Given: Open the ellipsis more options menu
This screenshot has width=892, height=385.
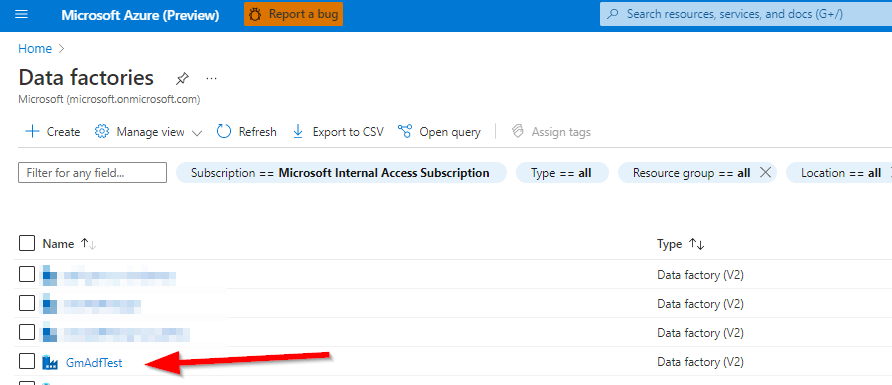Looking at the screenshot, I should [x=212, y=77].
